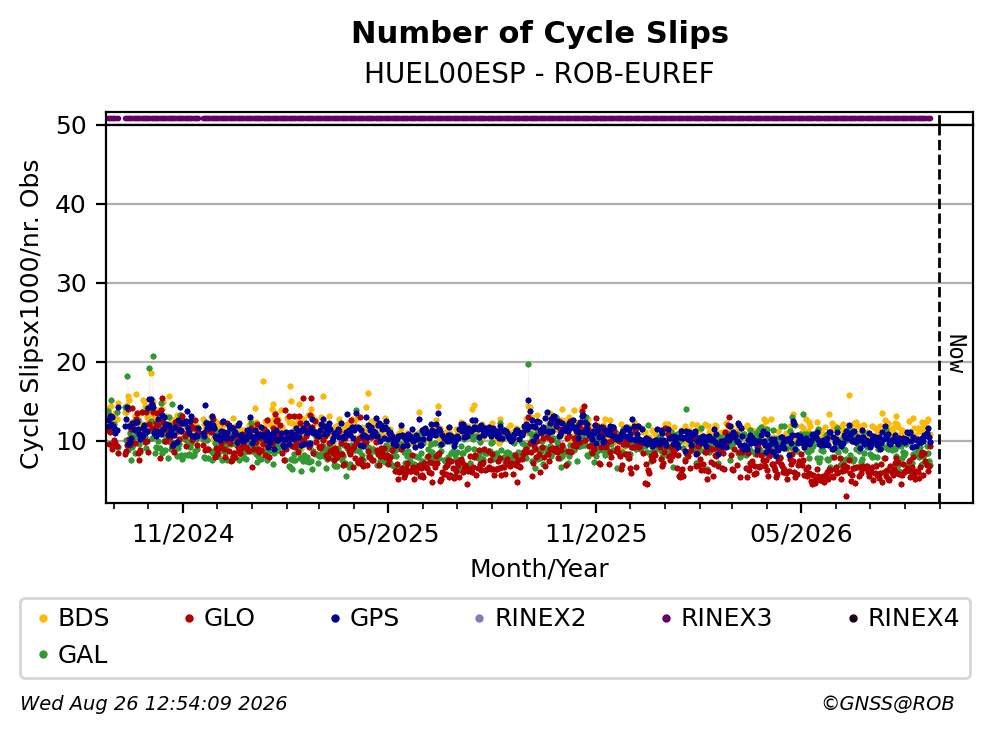Click the 11/2025 x-axis tick label
Viewport: 993px width, 734px height.
[596, 534]
